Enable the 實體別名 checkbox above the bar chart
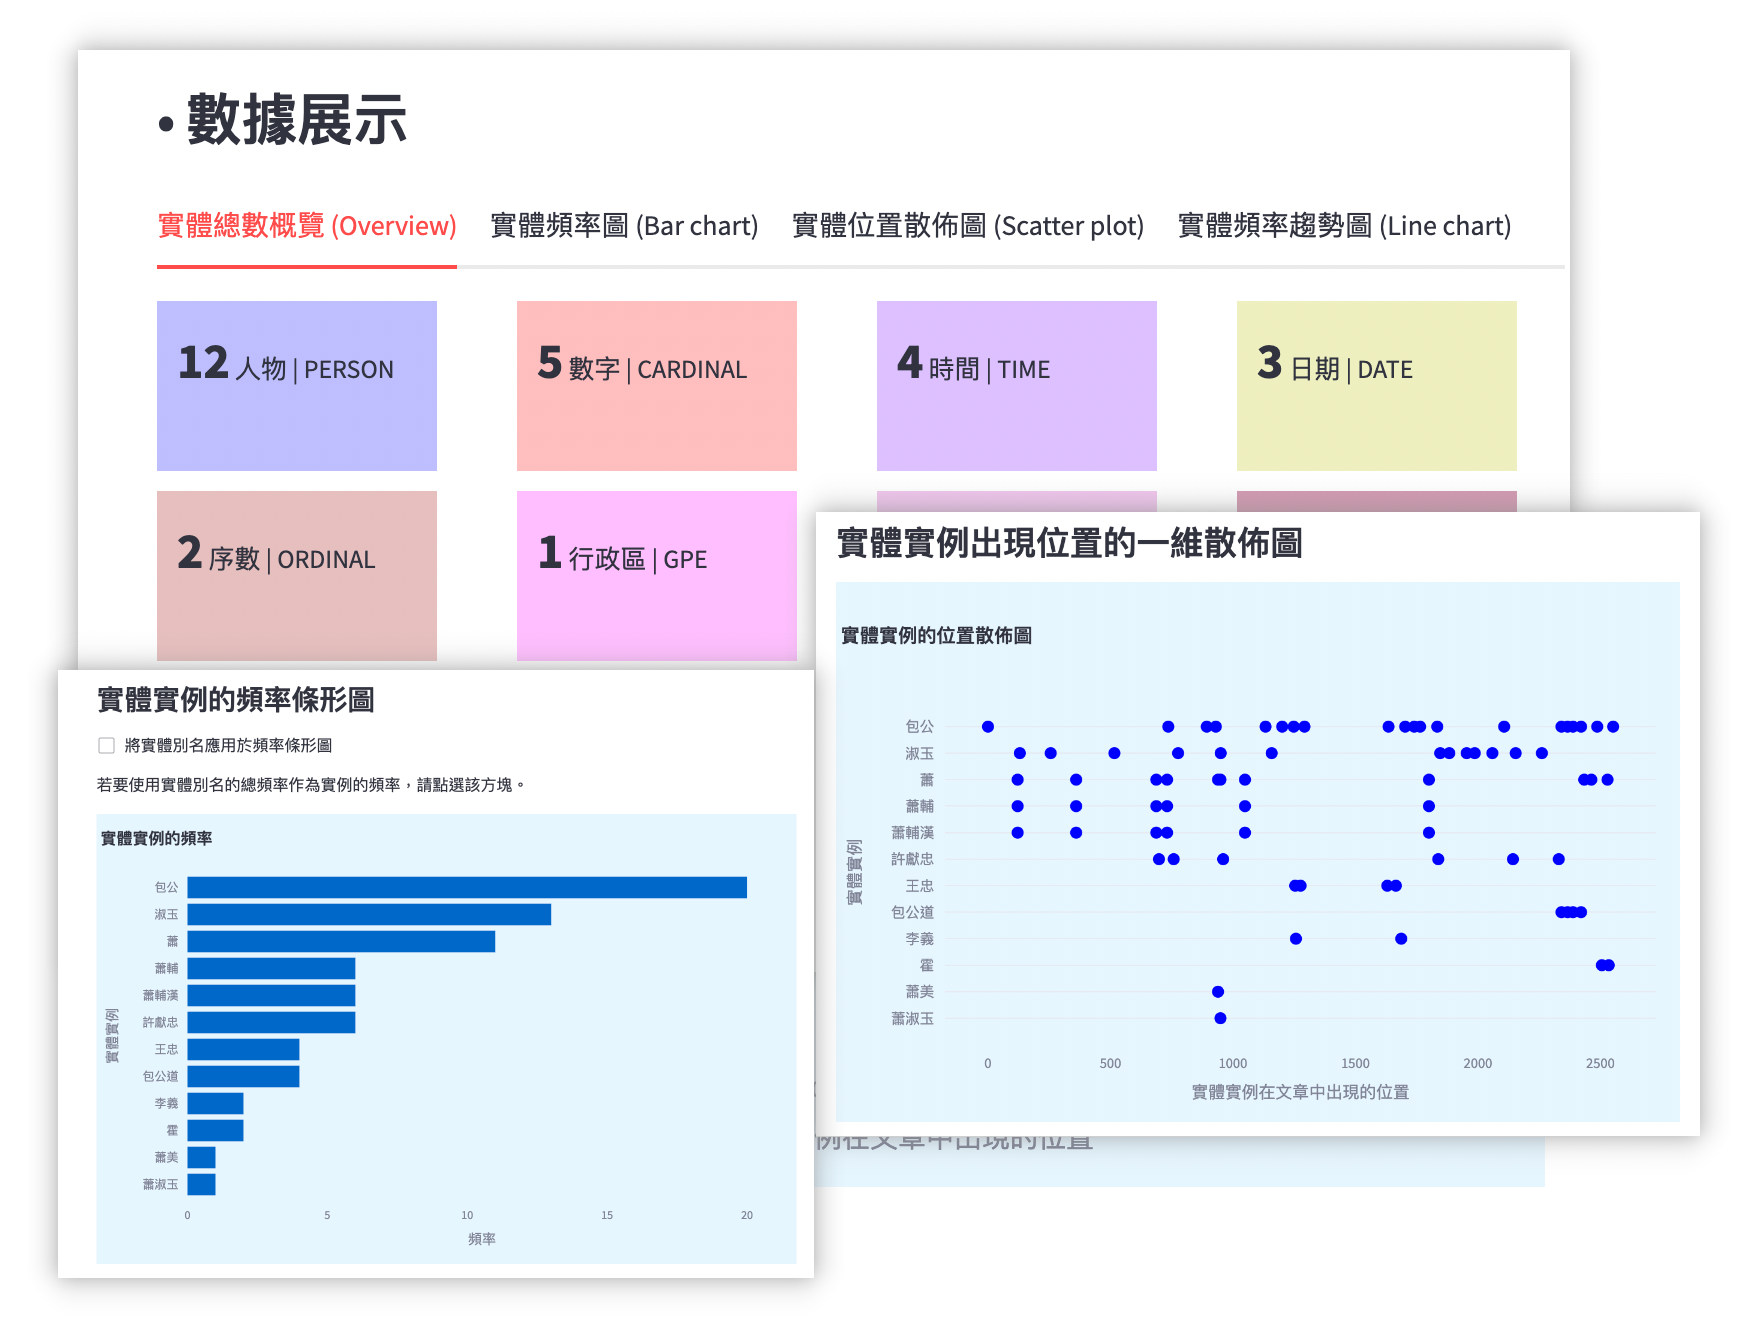This screenshot has width=1748, height=1324. coord(105,744)
